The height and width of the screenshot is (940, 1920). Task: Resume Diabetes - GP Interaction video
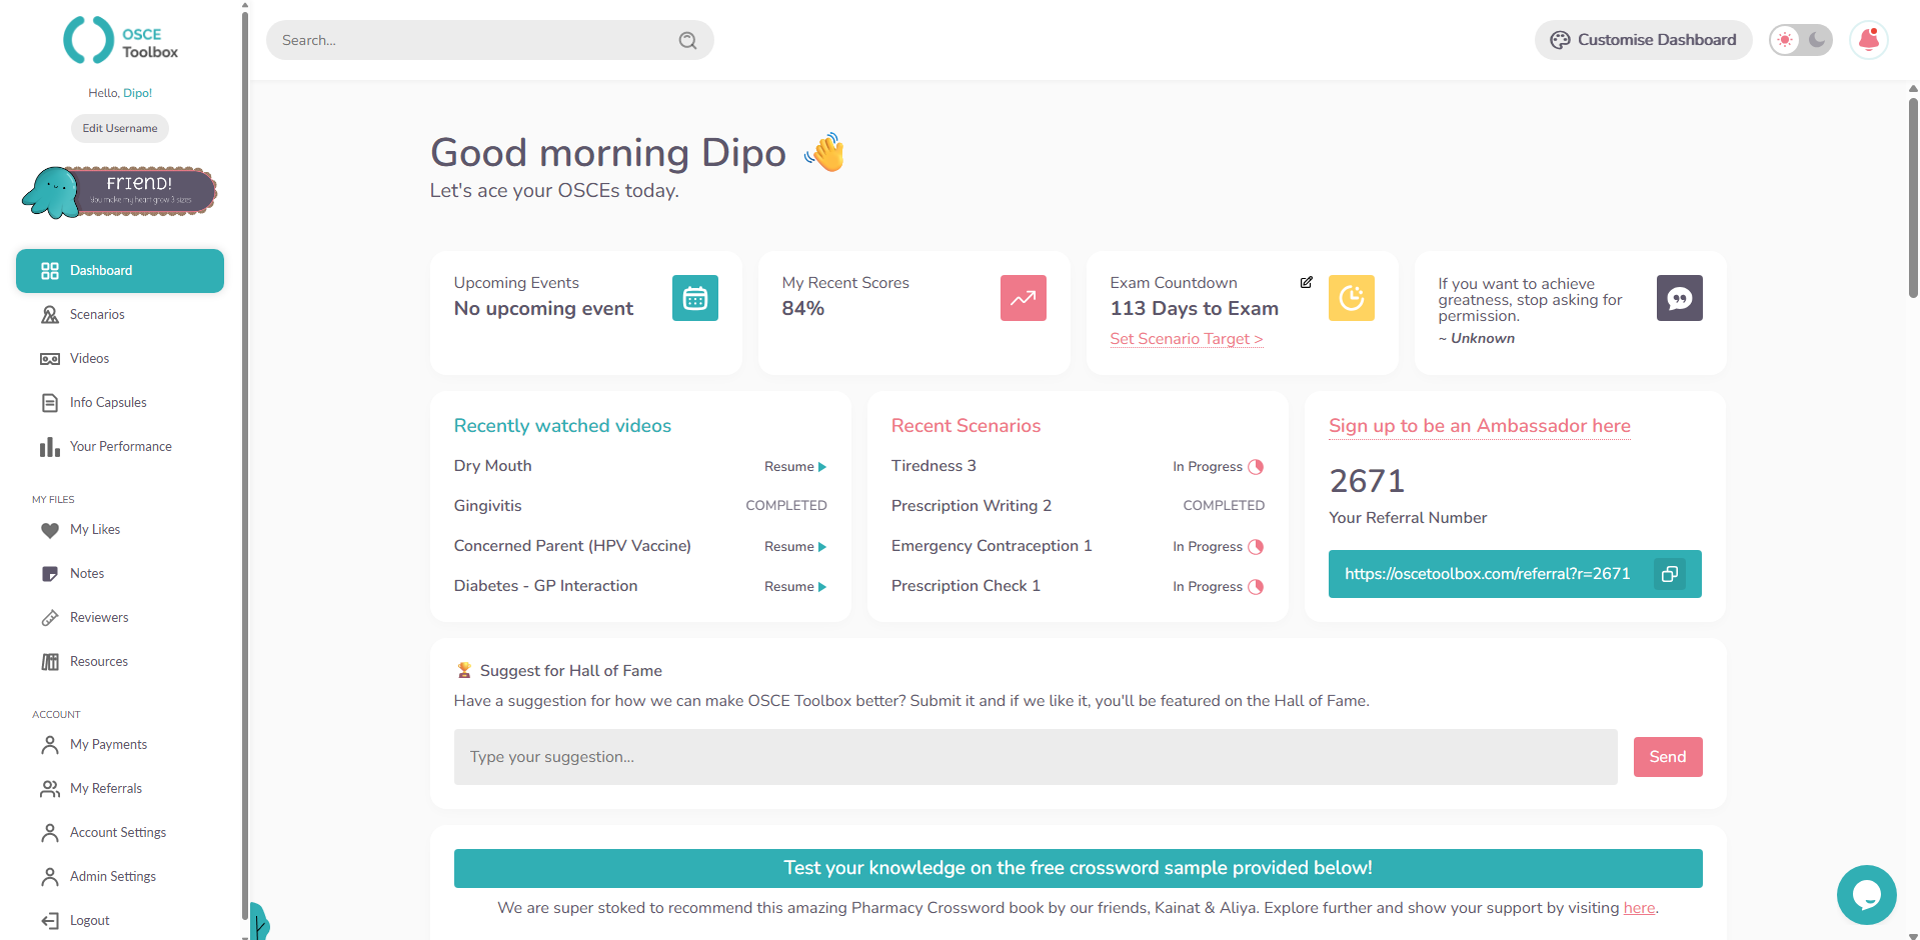(x=795, y=587)
